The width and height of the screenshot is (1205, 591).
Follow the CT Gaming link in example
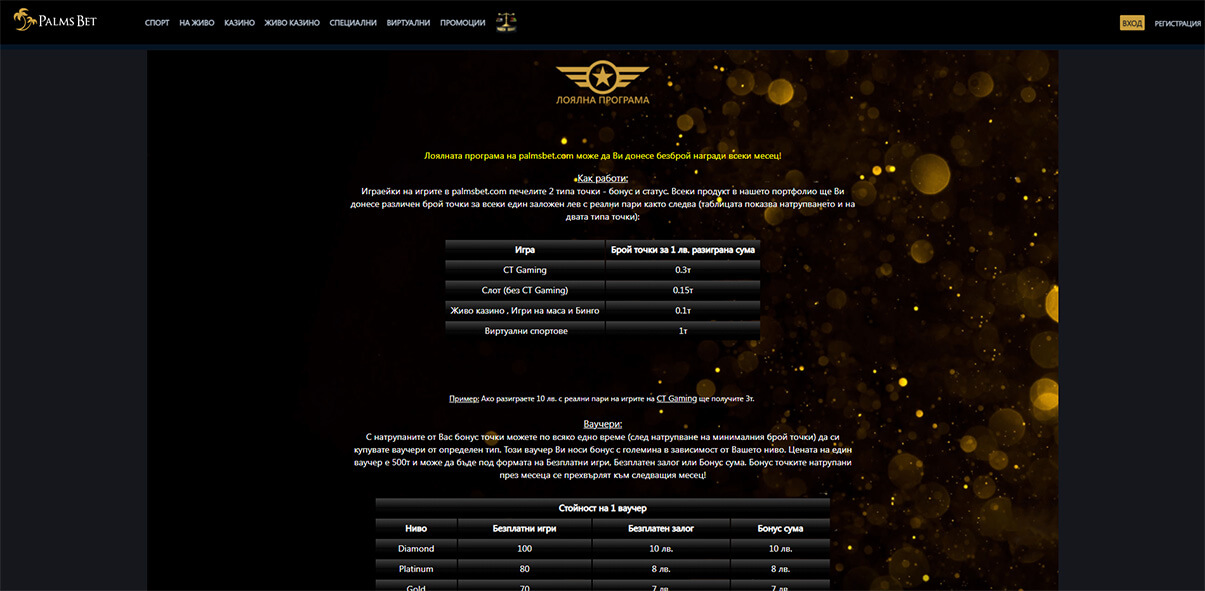[x=677, y=398]
